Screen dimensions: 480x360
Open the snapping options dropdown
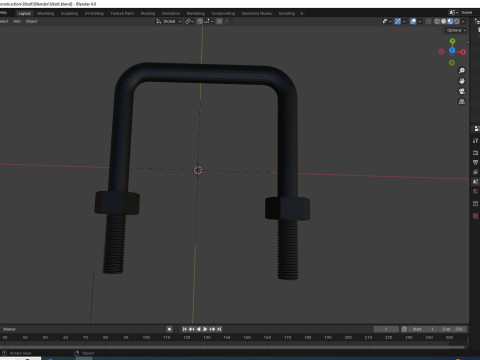coord(209,21)
